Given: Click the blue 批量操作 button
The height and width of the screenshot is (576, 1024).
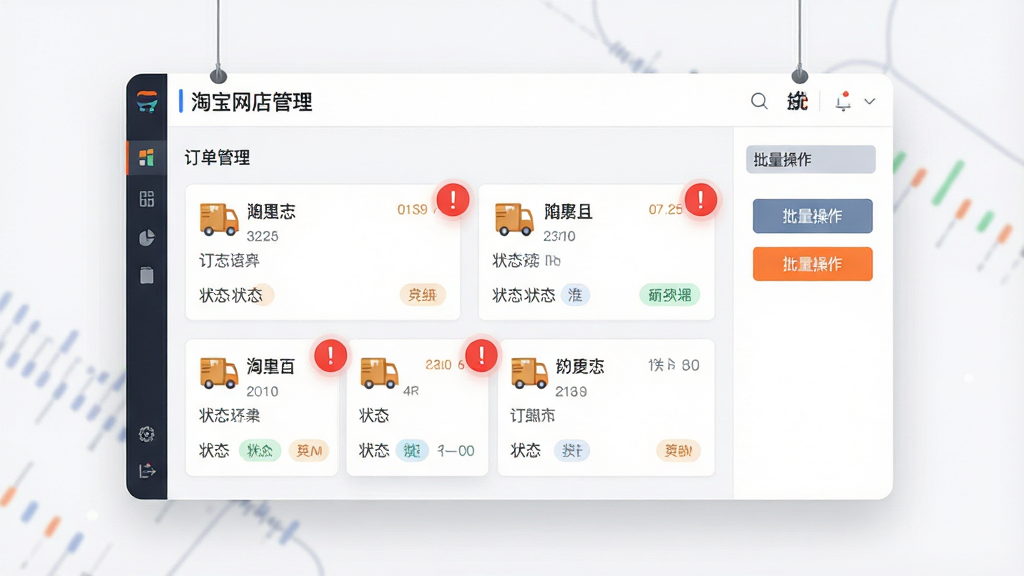Looking at the screenshot, I should coord(812,216).
